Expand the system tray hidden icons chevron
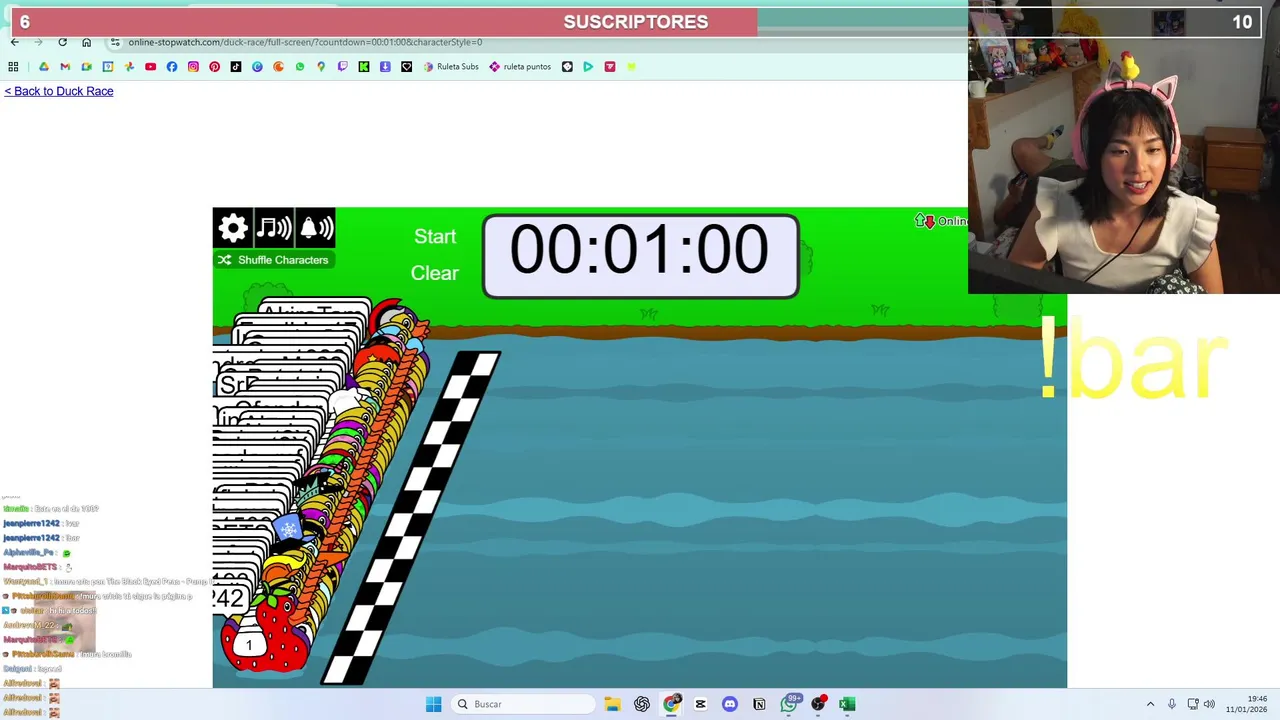 (1150, 704)
